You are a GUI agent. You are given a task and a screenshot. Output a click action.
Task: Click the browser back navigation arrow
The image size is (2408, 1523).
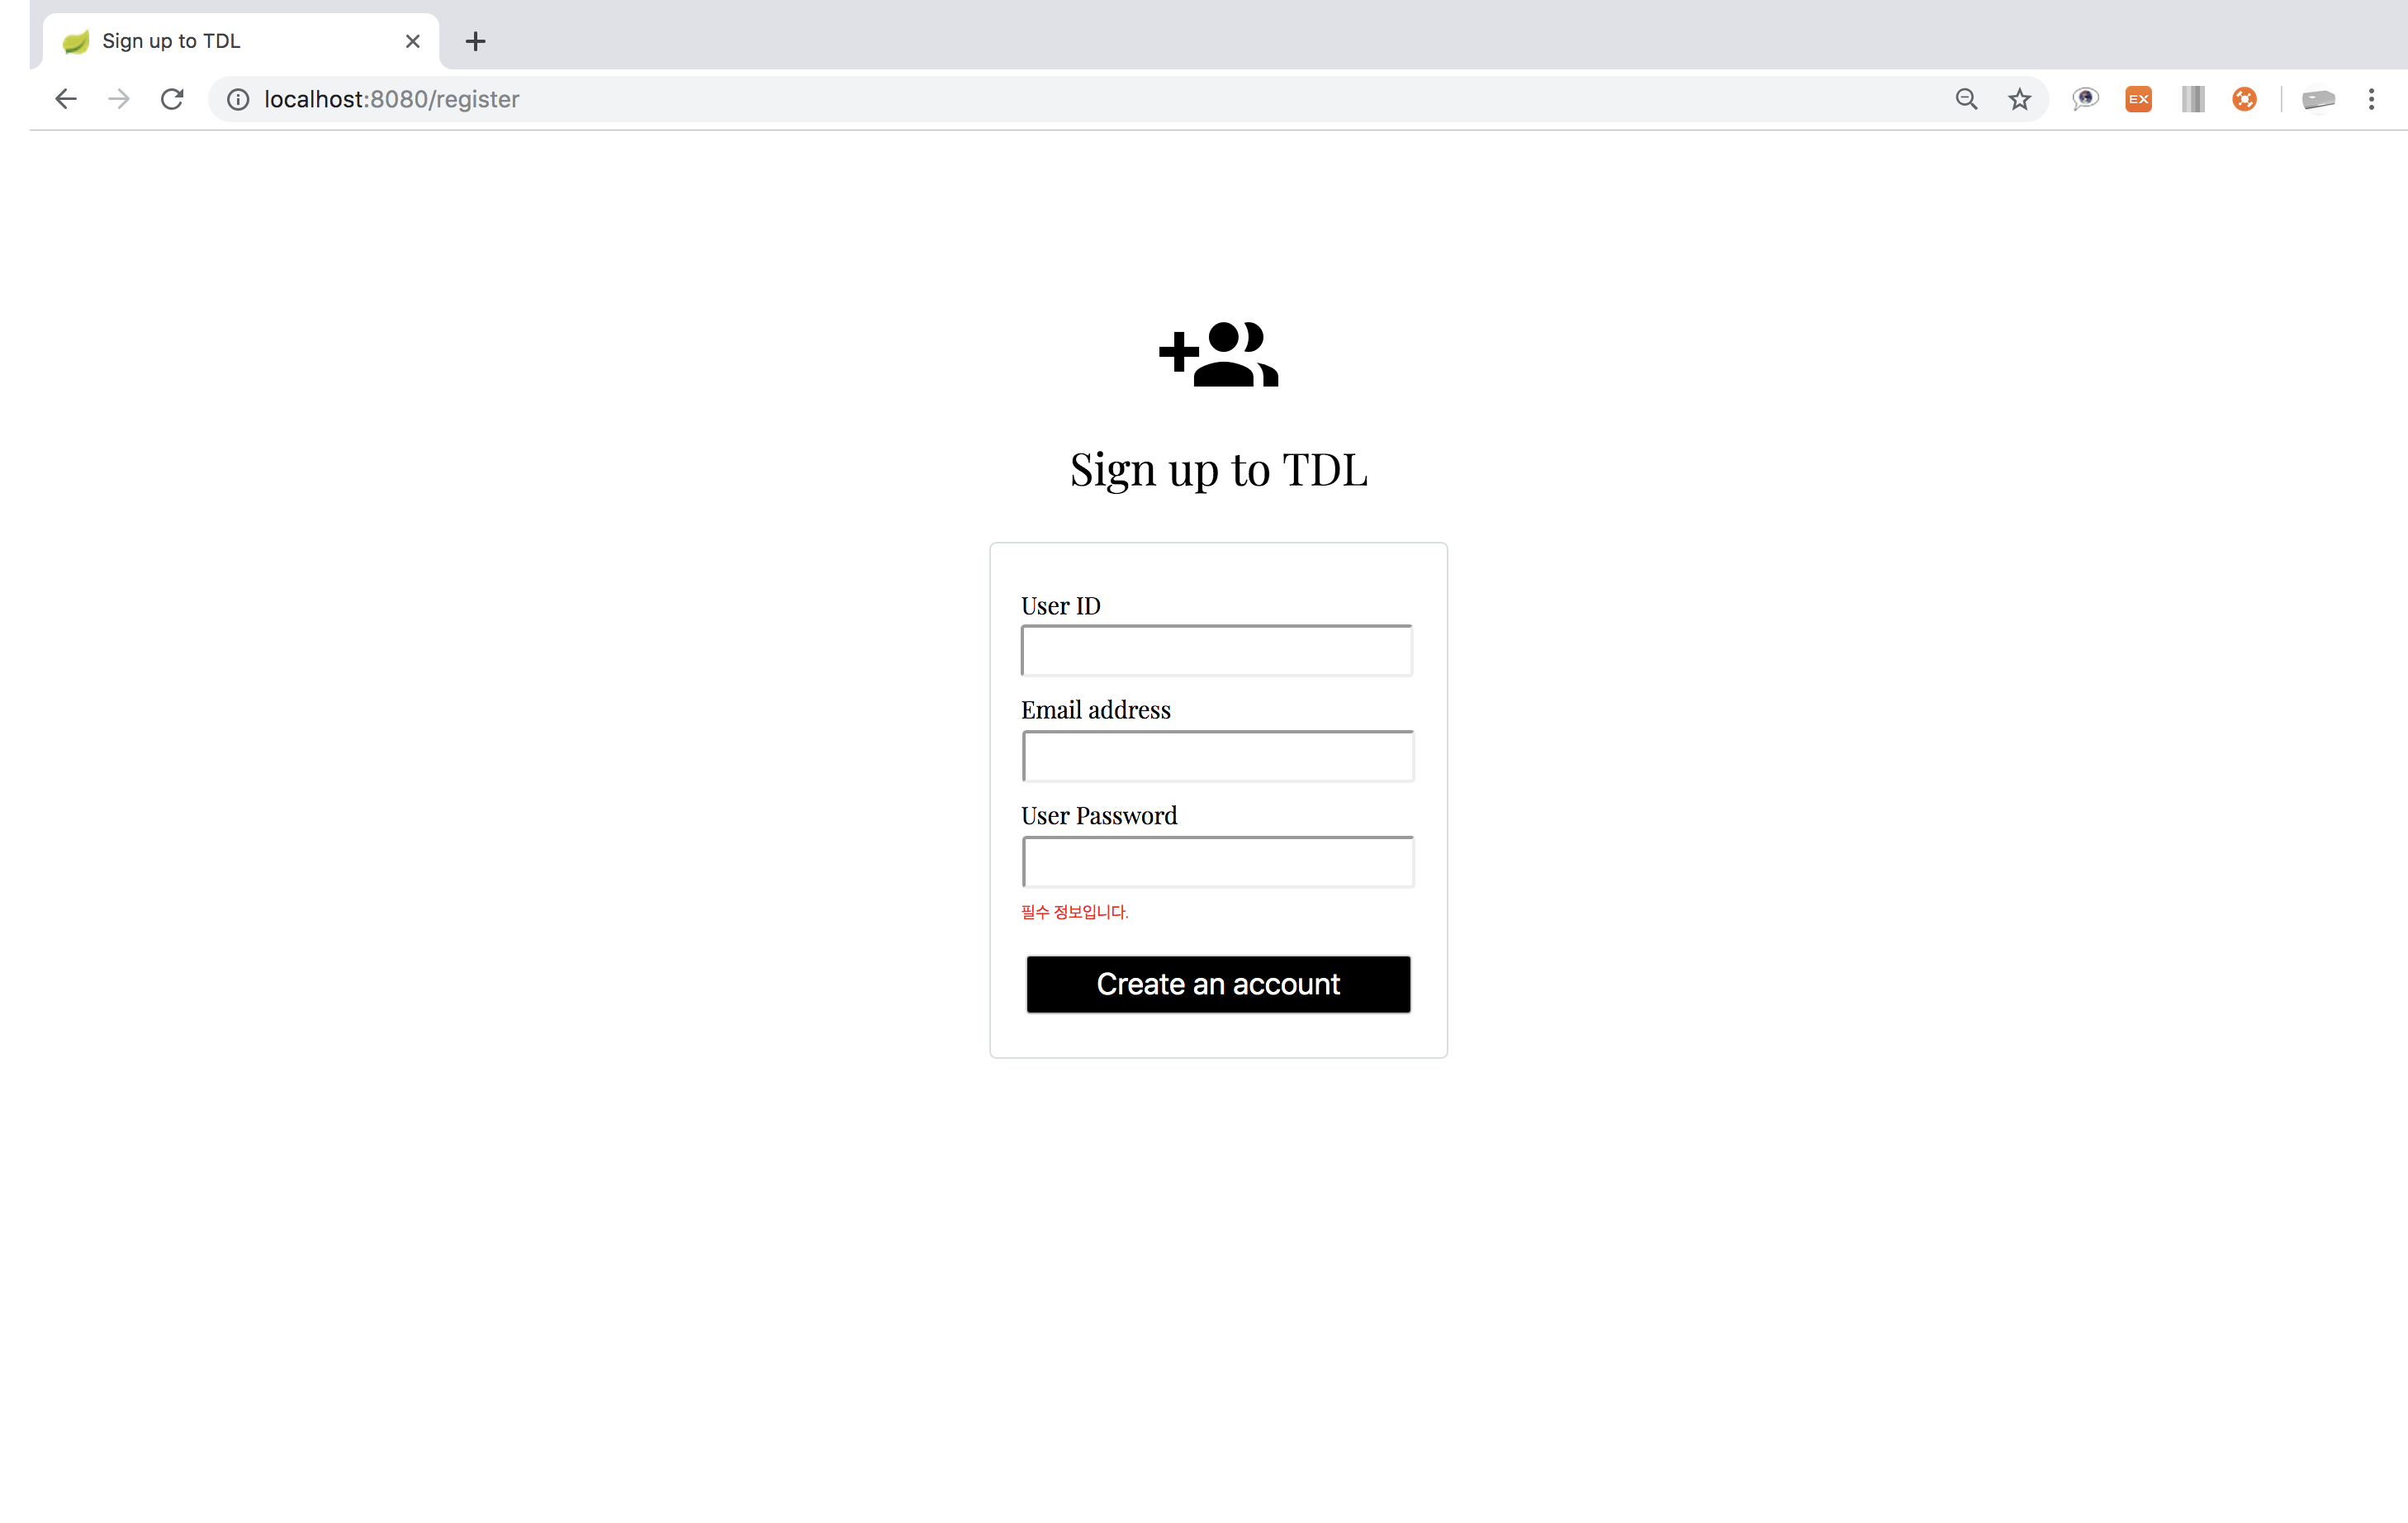click(65, 98)
